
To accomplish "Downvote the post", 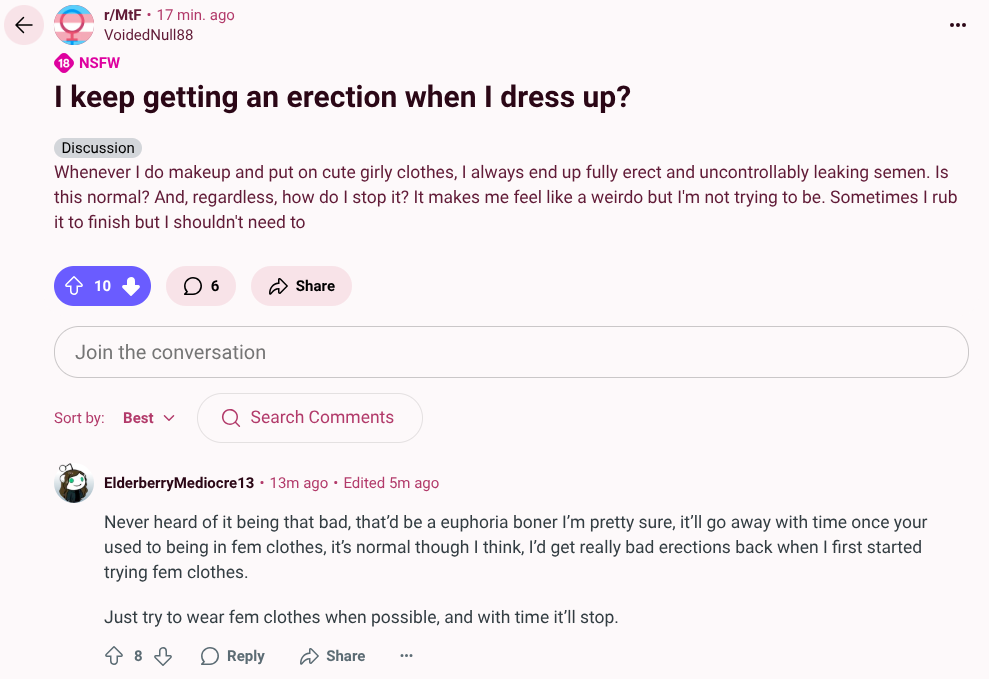I will [x=131, y=286].
